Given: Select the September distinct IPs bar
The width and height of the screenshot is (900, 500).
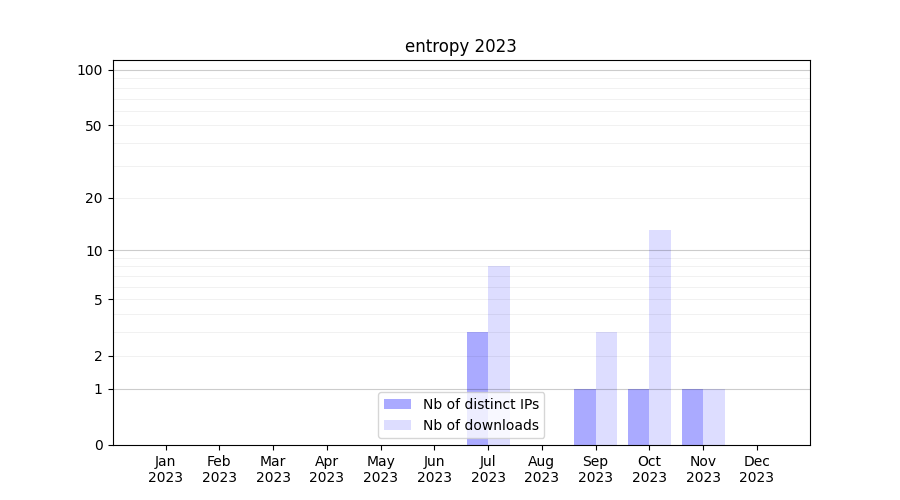Looking at the screenshot, I should click(585, 417).
